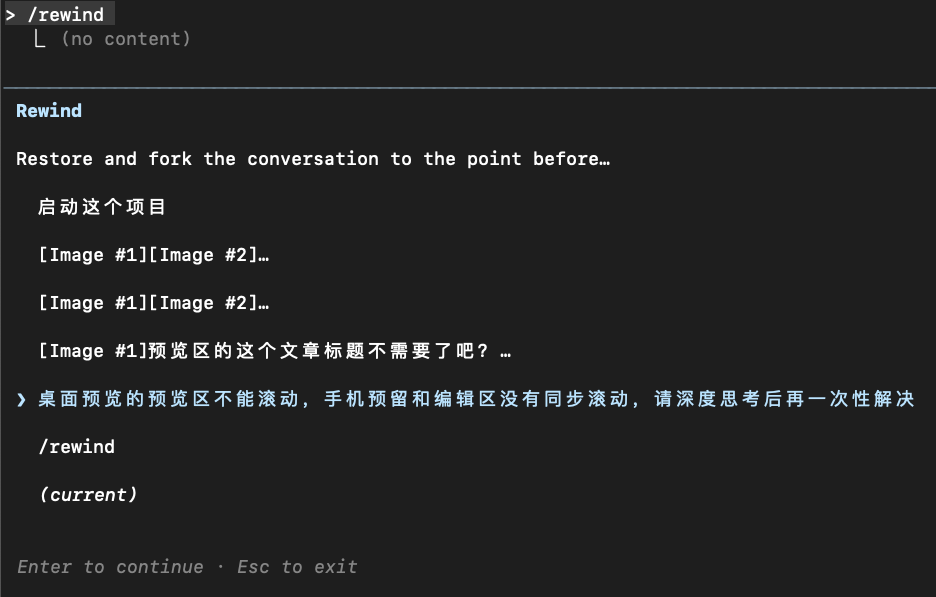The image size is (936, 597).
Task: Select the 启动这个项目 conversation entry
Action: point(104,207)
